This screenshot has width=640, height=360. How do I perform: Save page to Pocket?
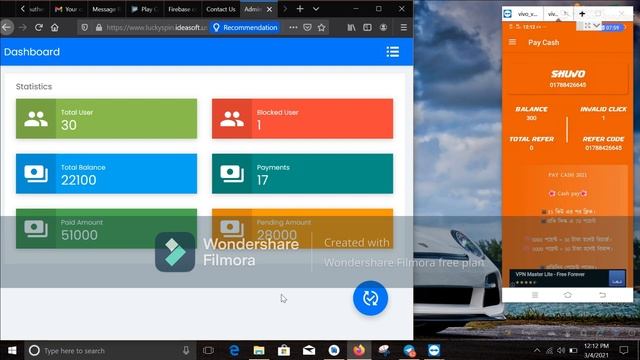307,27
